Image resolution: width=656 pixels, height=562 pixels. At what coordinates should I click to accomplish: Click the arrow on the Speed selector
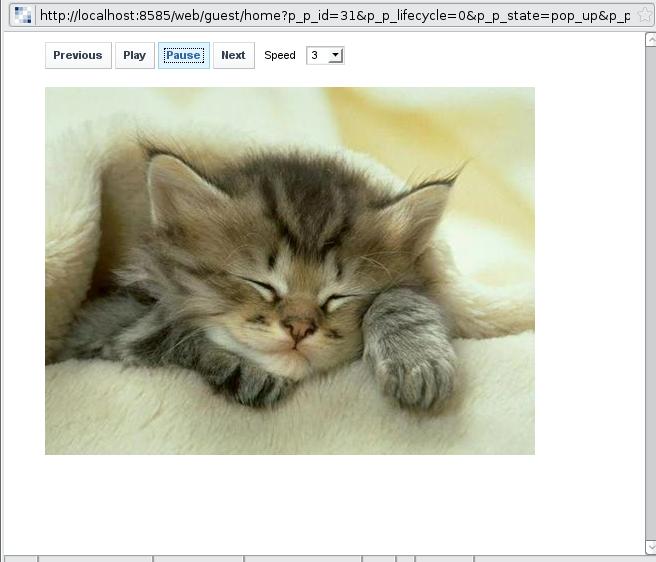[x=336, y=56]
